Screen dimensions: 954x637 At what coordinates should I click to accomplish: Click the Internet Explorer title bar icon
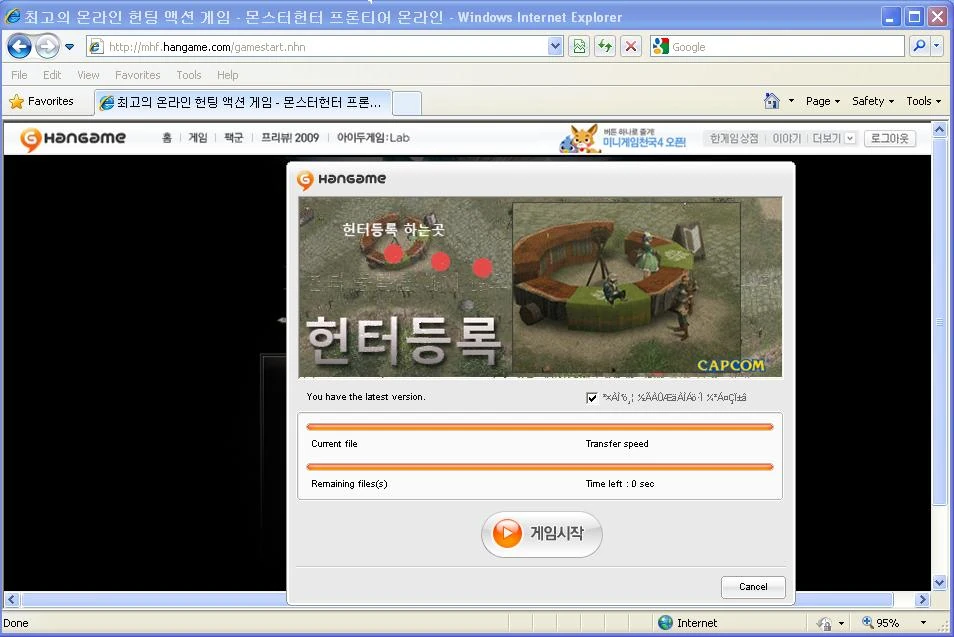point(12,16)
